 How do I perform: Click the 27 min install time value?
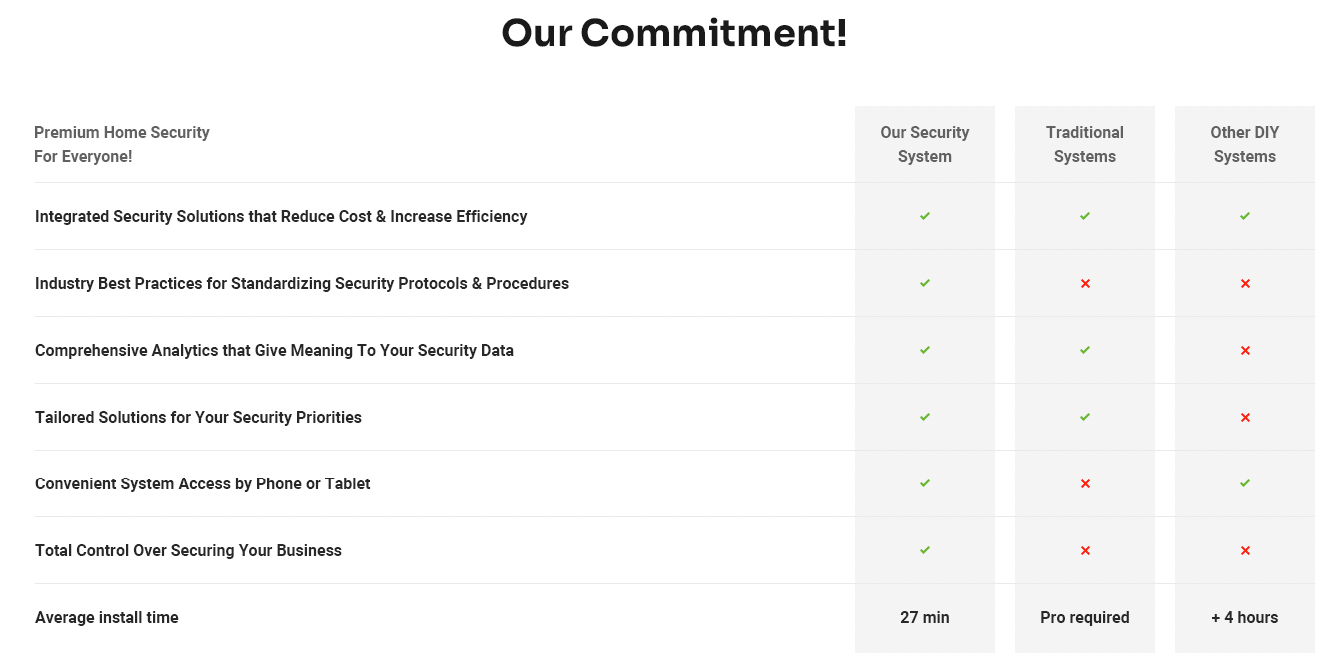tap(925, 617)
